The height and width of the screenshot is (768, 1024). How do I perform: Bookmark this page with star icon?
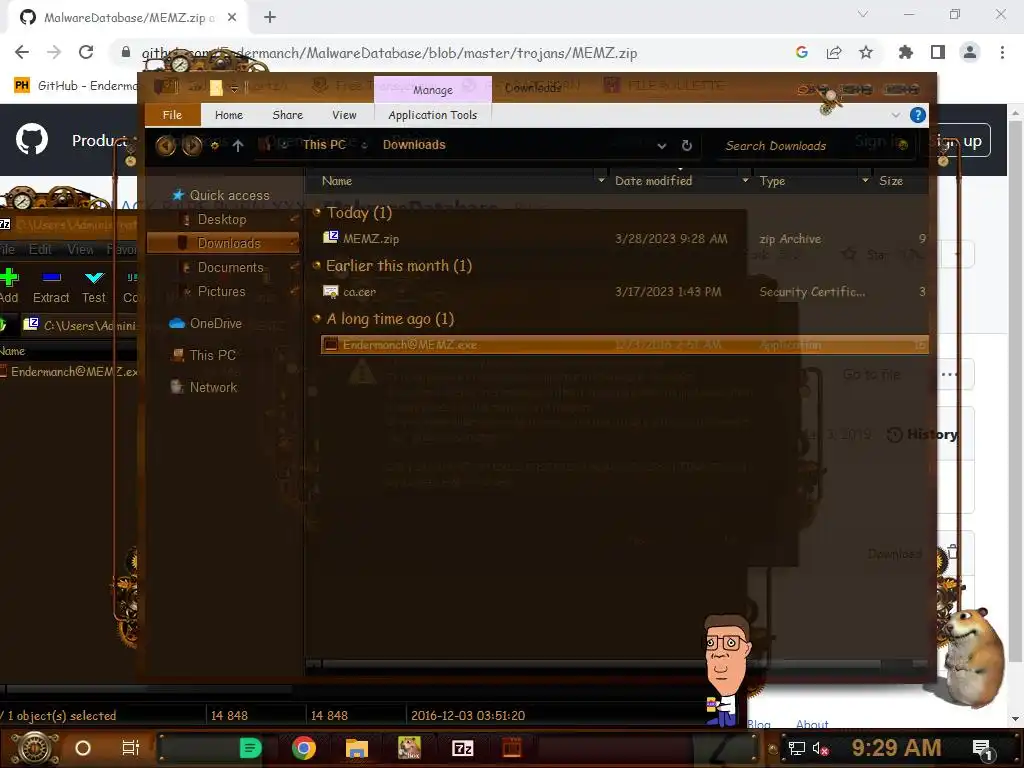[866, 52]
